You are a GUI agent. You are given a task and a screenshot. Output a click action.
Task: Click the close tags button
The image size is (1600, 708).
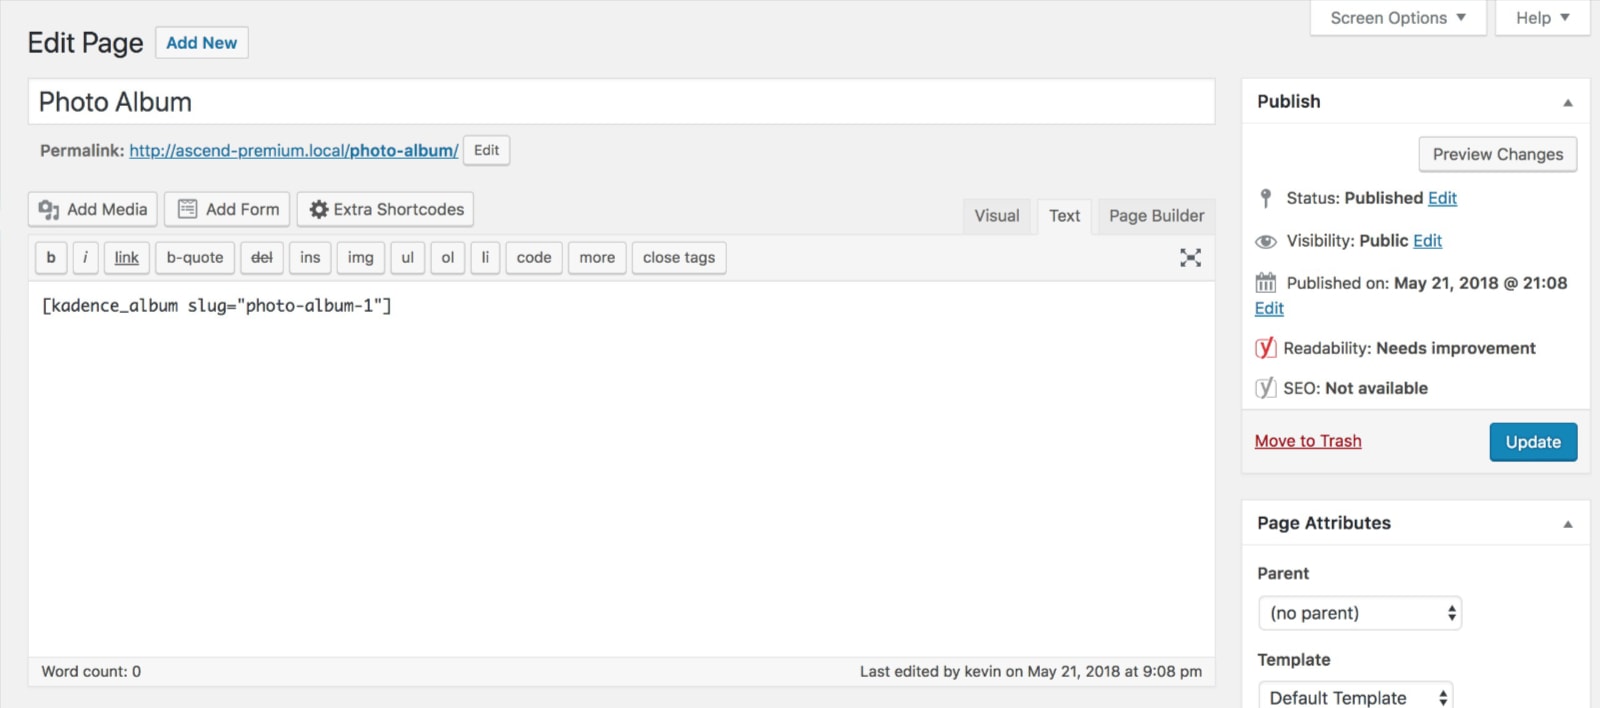[x=679, y=258]
